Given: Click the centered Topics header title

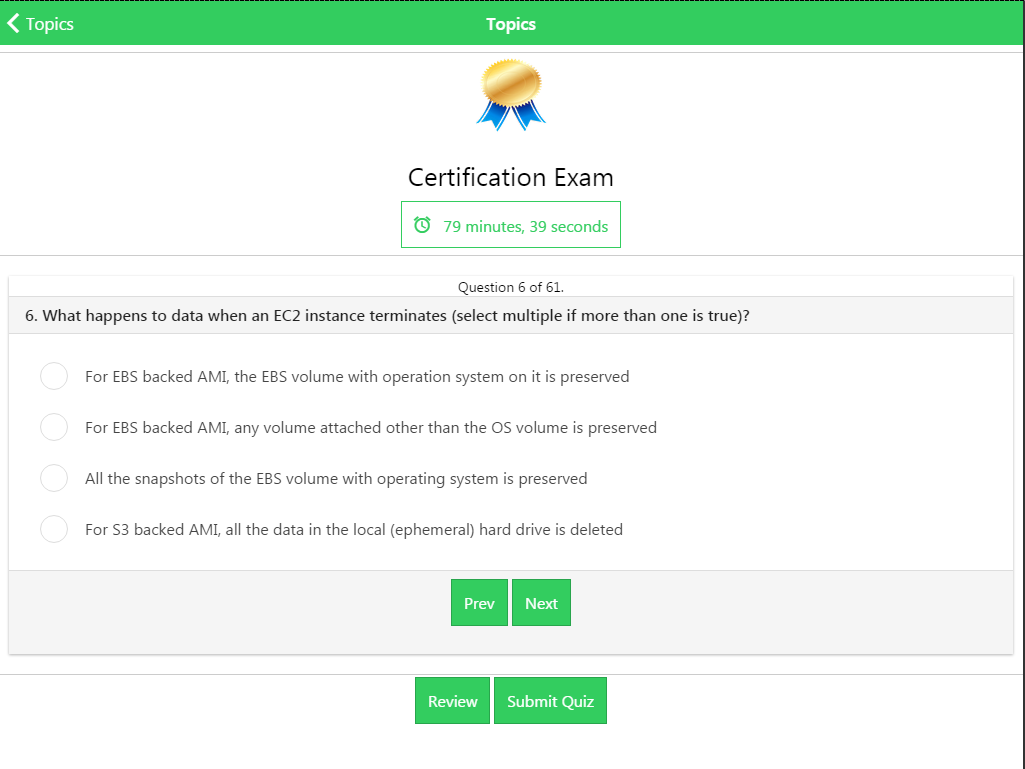Looking at the screenshot, I should click(511, 24).
